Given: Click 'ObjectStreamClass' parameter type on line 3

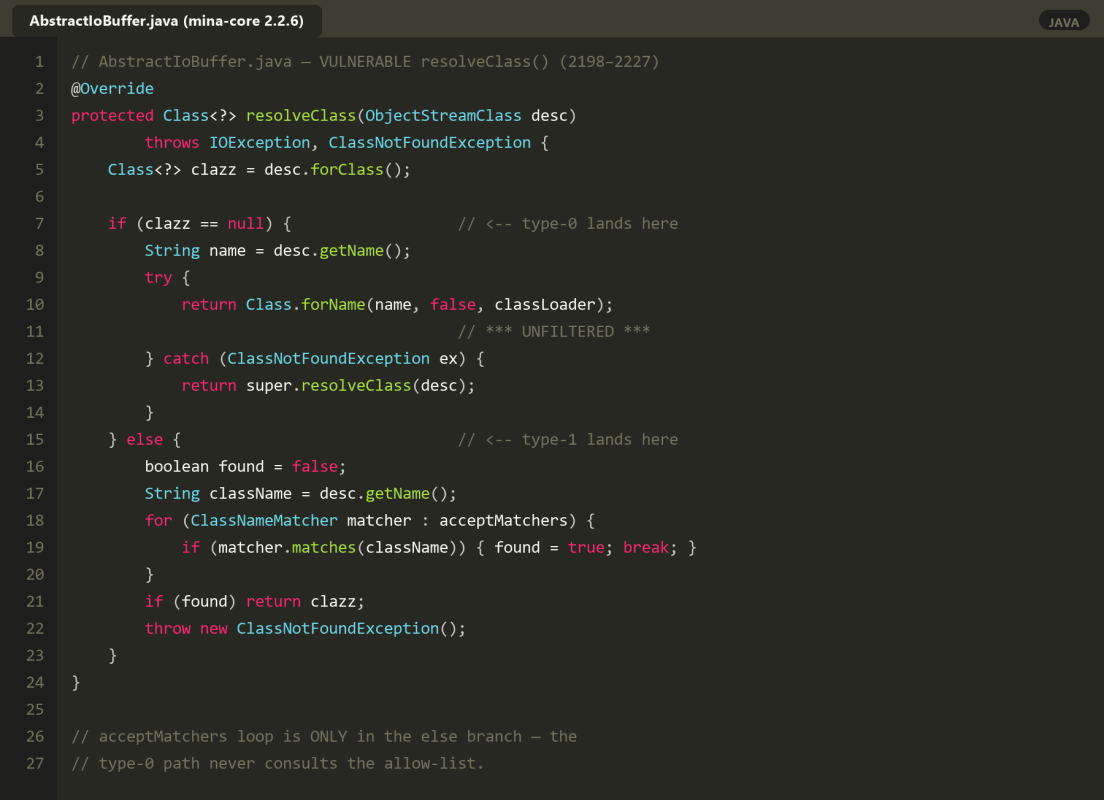Looking at the screenshot, I should tap(443, 115).
